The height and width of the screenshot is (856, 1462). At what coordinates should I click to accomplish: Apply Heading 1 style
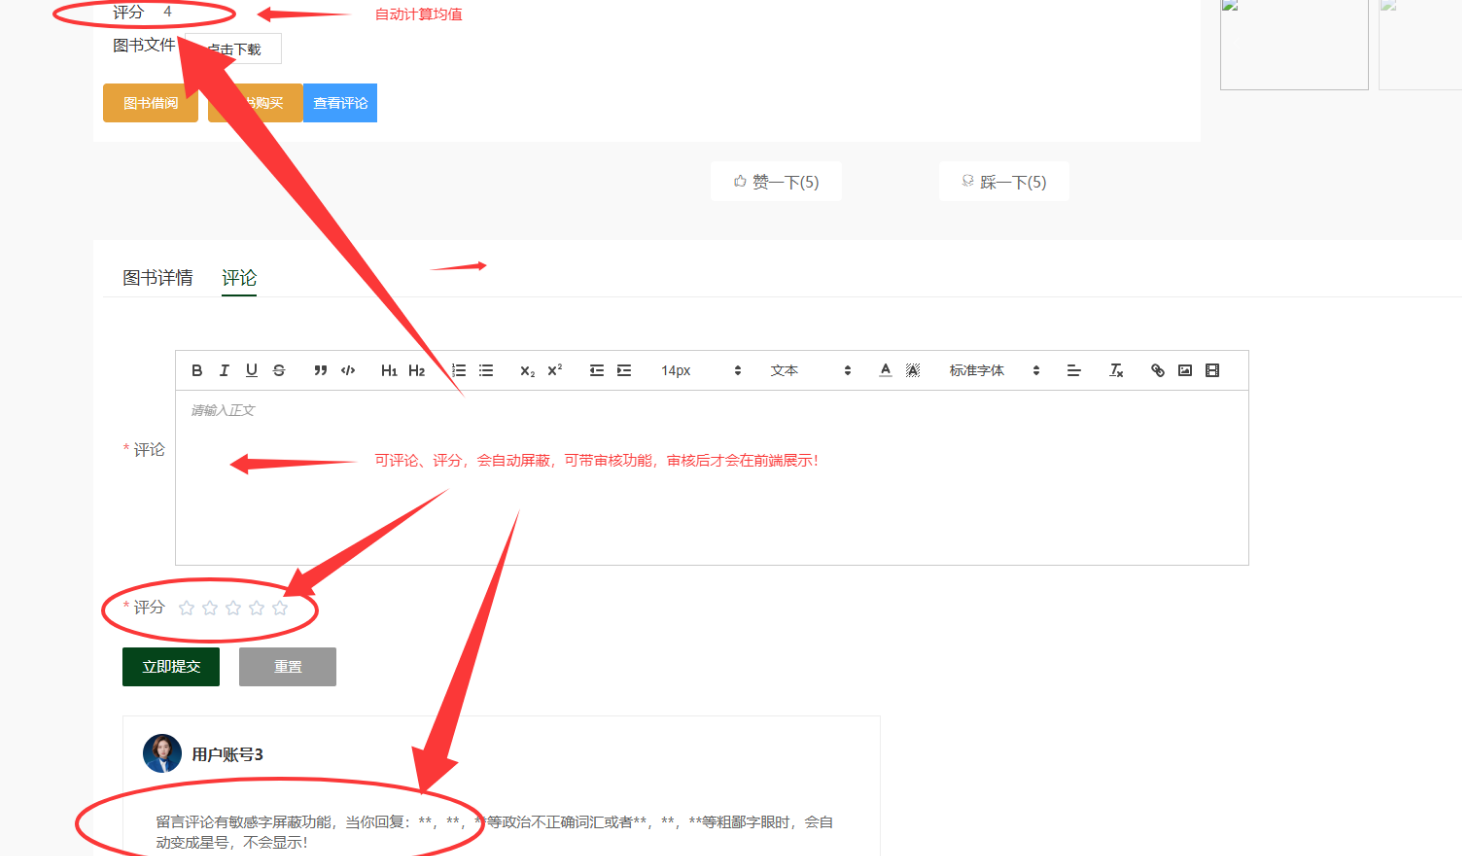389,370
